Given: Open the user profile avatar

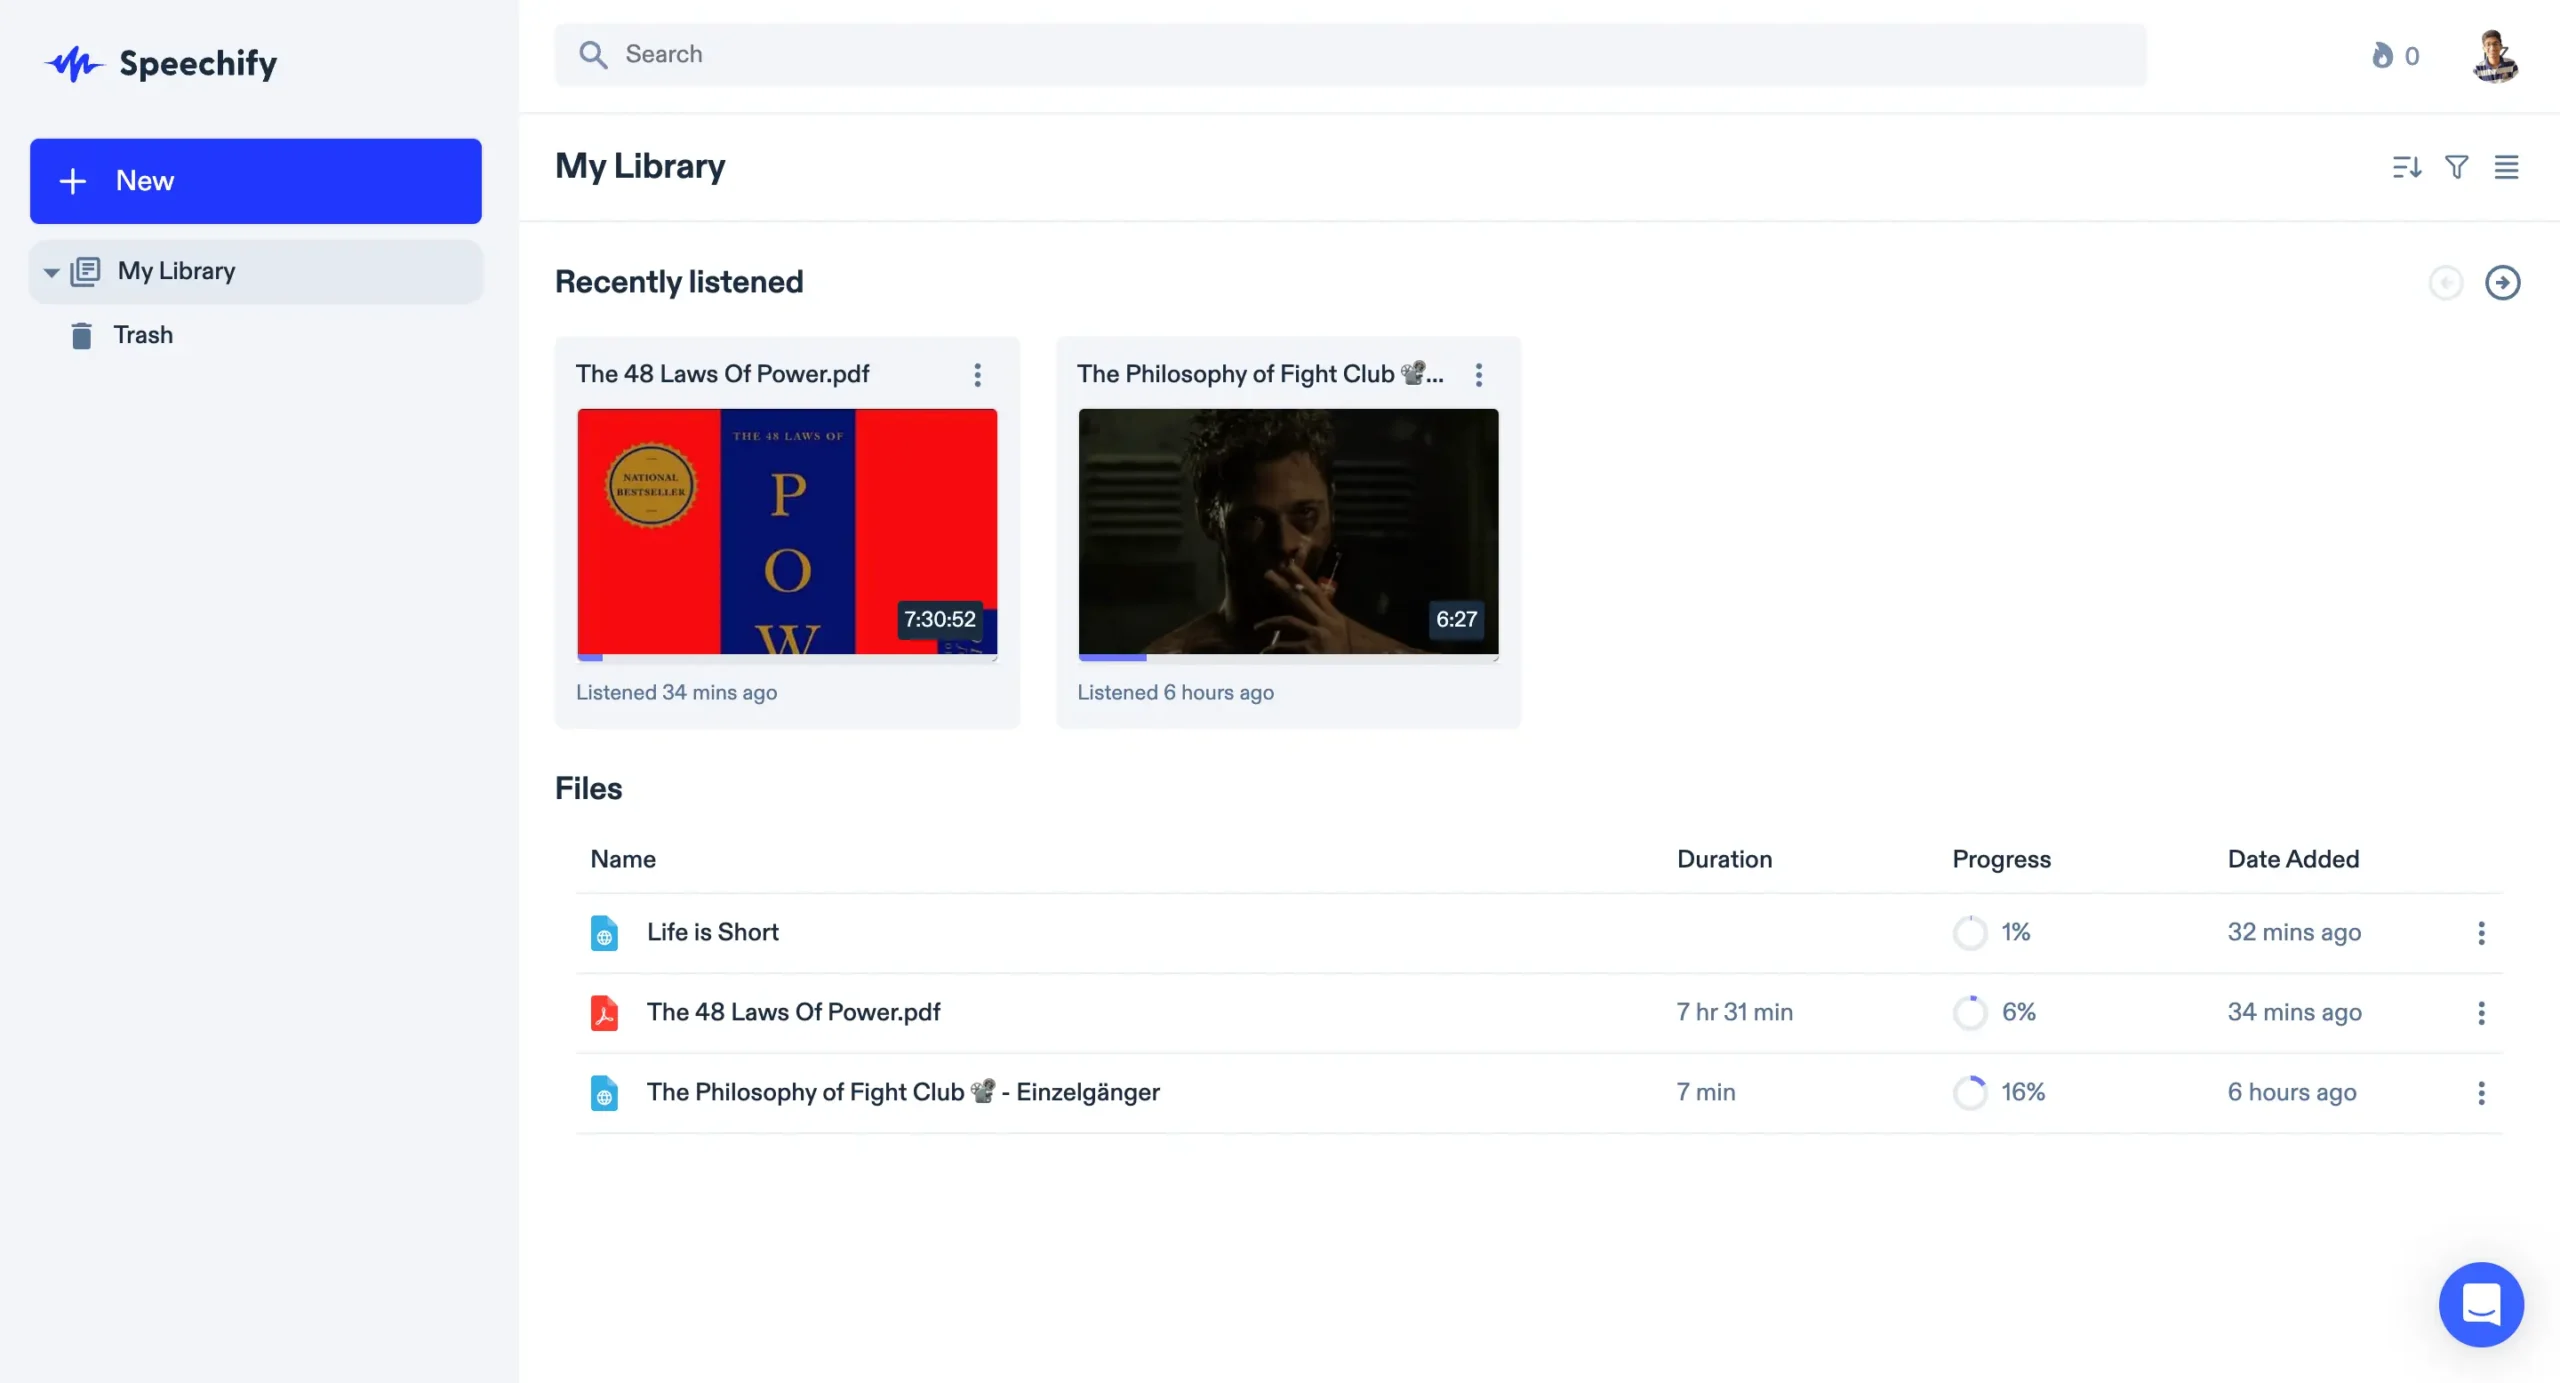Looking at the screenshot, I should [2495, 55].
